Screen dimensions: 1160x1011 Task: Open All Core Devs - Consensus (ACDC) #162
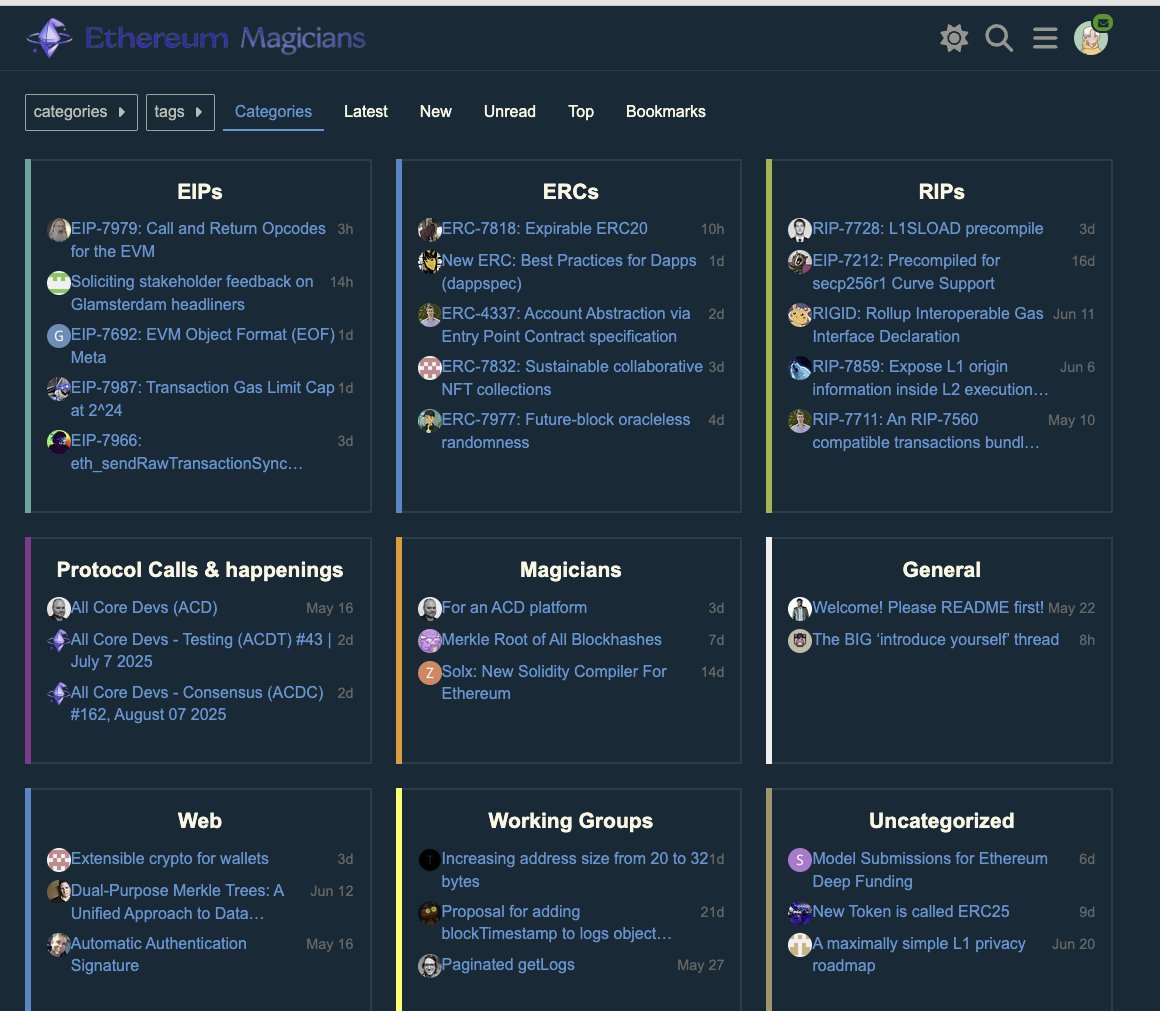[197, 703]
